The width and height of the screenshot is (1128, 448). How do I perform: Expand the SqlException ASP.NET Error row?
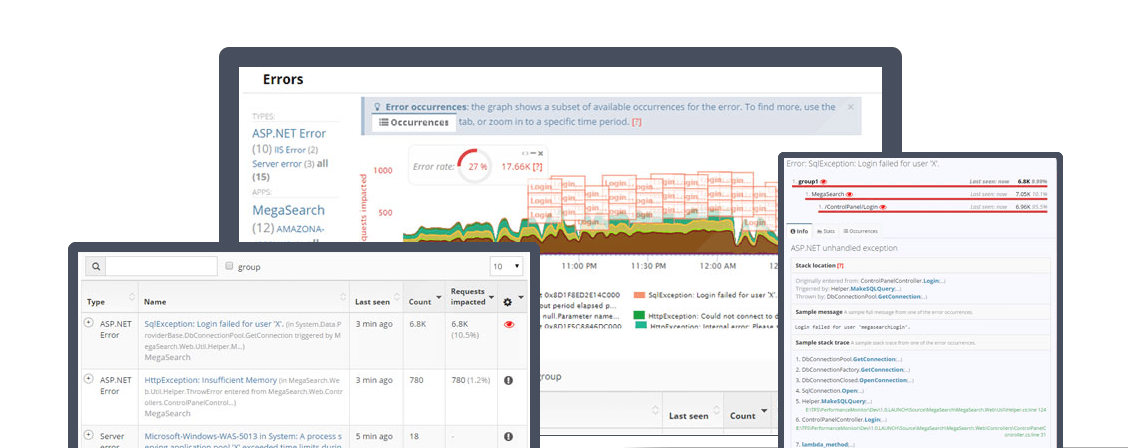(x=89, y=323)
